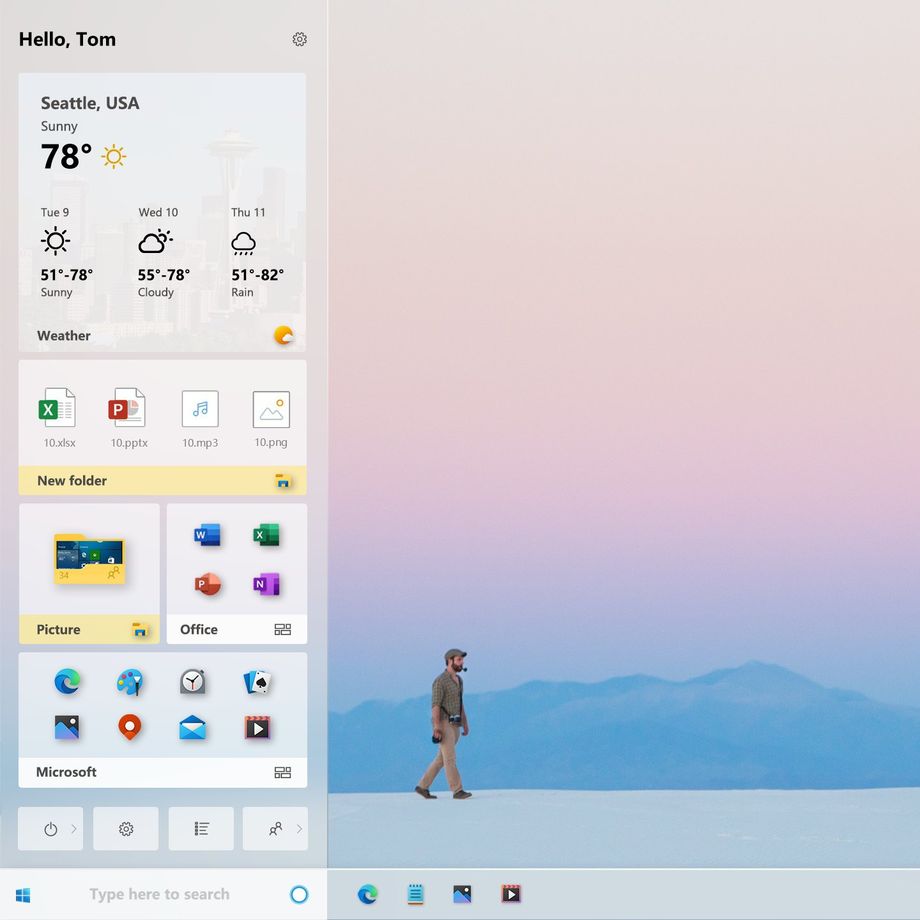The width and height of the screenshot is (920, 920).
Task: Open Microsoft Edge in the Microsoft group
Action: [67, 682]
